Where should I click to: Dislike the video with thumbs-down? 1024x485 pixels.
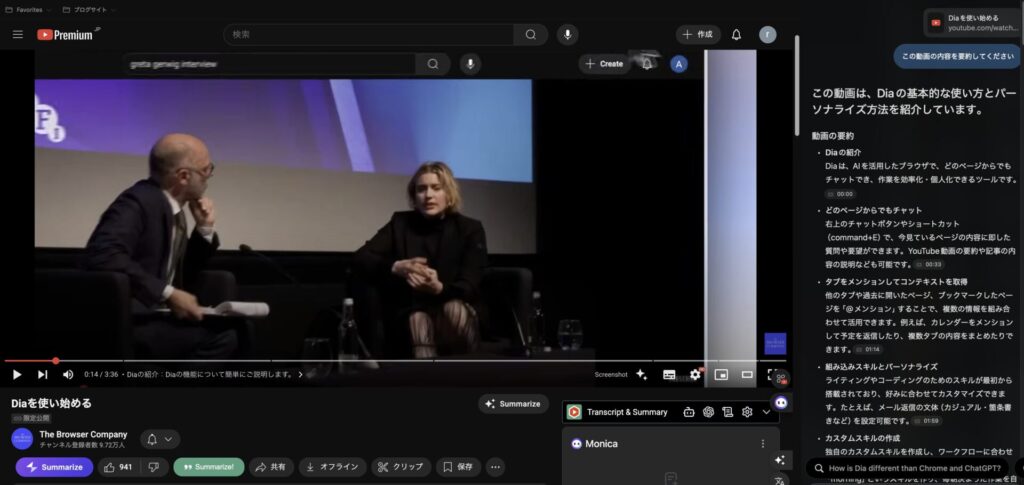[x=153, y=467]
